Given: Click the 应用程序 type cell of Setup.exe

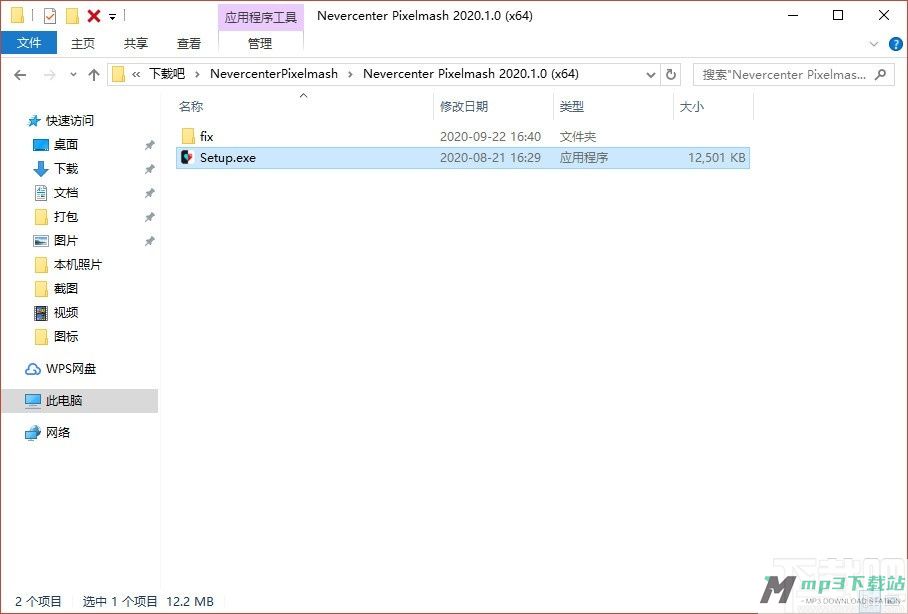Looking at the screenshot, I should click(584, 158).
